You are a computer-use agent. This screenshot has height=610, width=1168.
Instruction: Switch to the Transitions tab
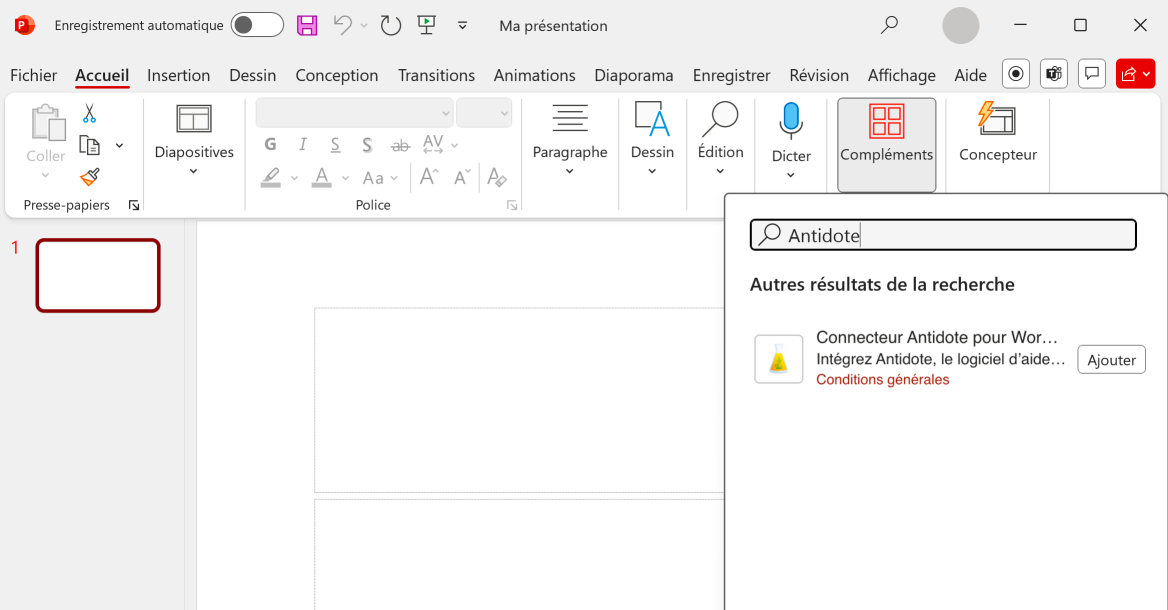pos(436,75)
